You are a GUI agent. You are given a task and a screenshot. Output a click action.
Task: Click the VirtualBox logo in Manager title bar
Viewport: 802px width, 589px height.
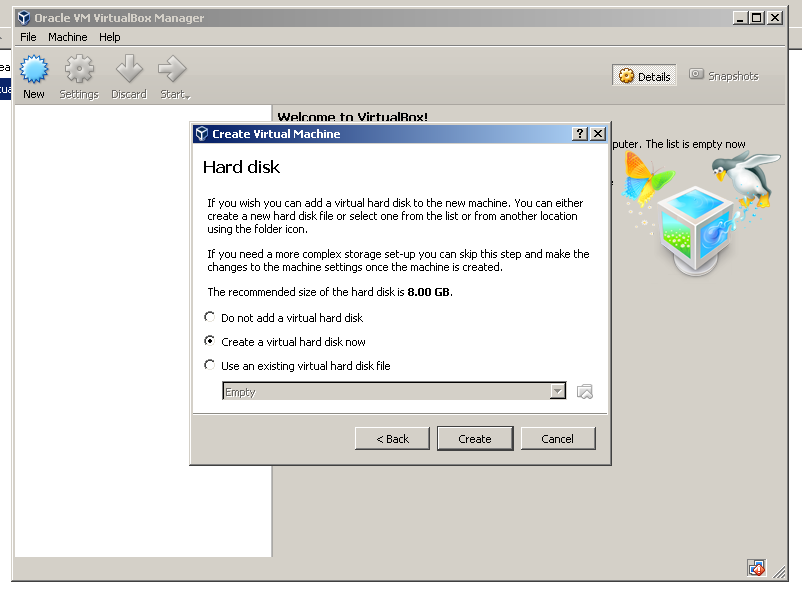click(x=24, y=18)
